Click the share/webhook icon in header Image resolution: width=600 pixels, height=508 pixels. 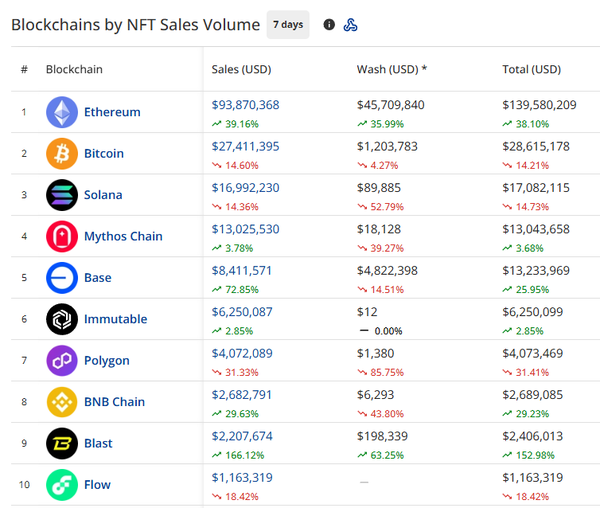[x=351, y=25]
